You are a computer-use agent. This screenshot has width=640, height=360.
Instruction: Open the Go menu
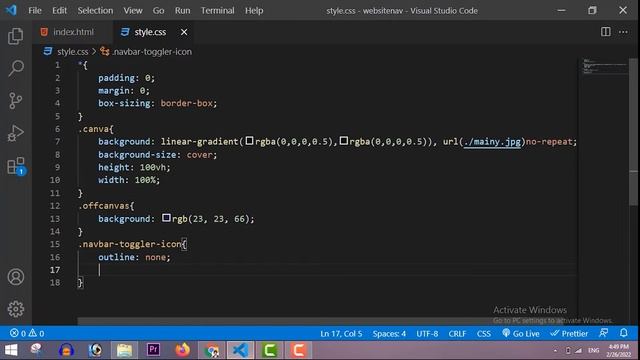(x=158, y=11)
